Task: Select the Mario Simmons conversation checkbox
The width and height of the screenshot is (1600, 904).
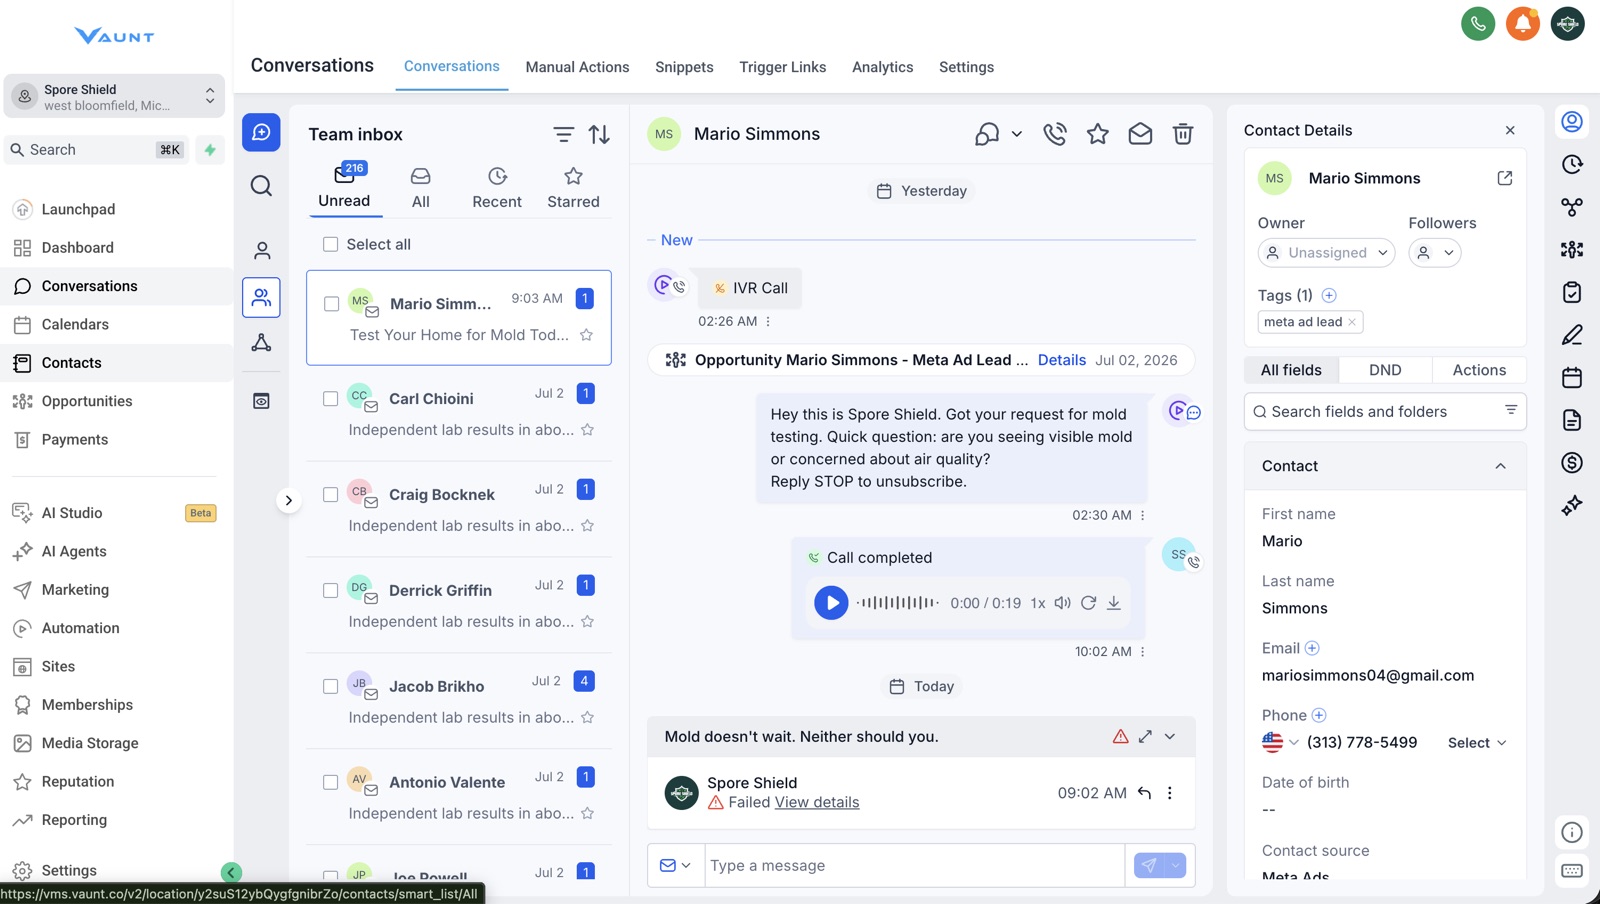Action: point(331,304)
